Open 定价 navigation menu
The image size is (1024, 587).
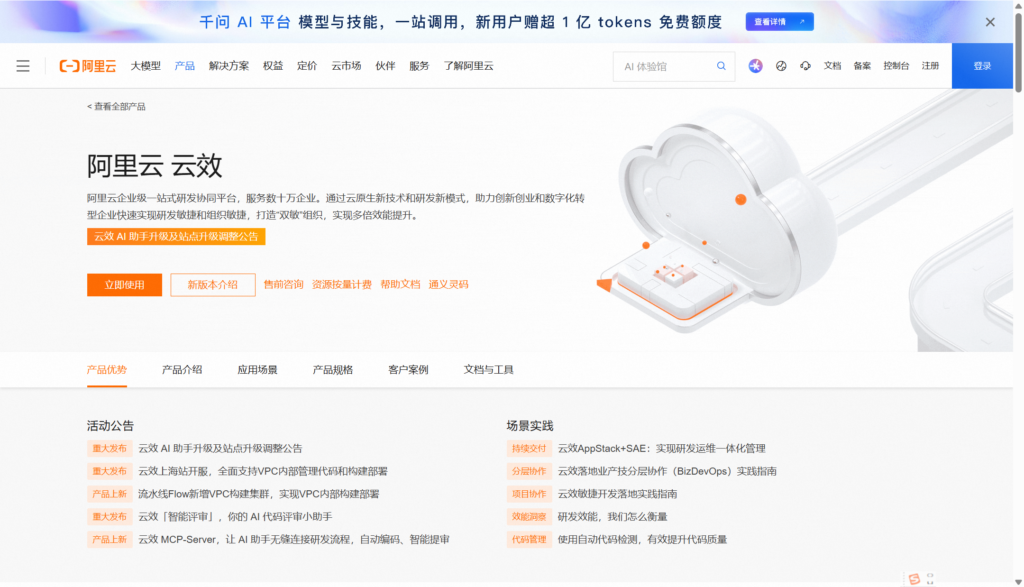(307, 66)
